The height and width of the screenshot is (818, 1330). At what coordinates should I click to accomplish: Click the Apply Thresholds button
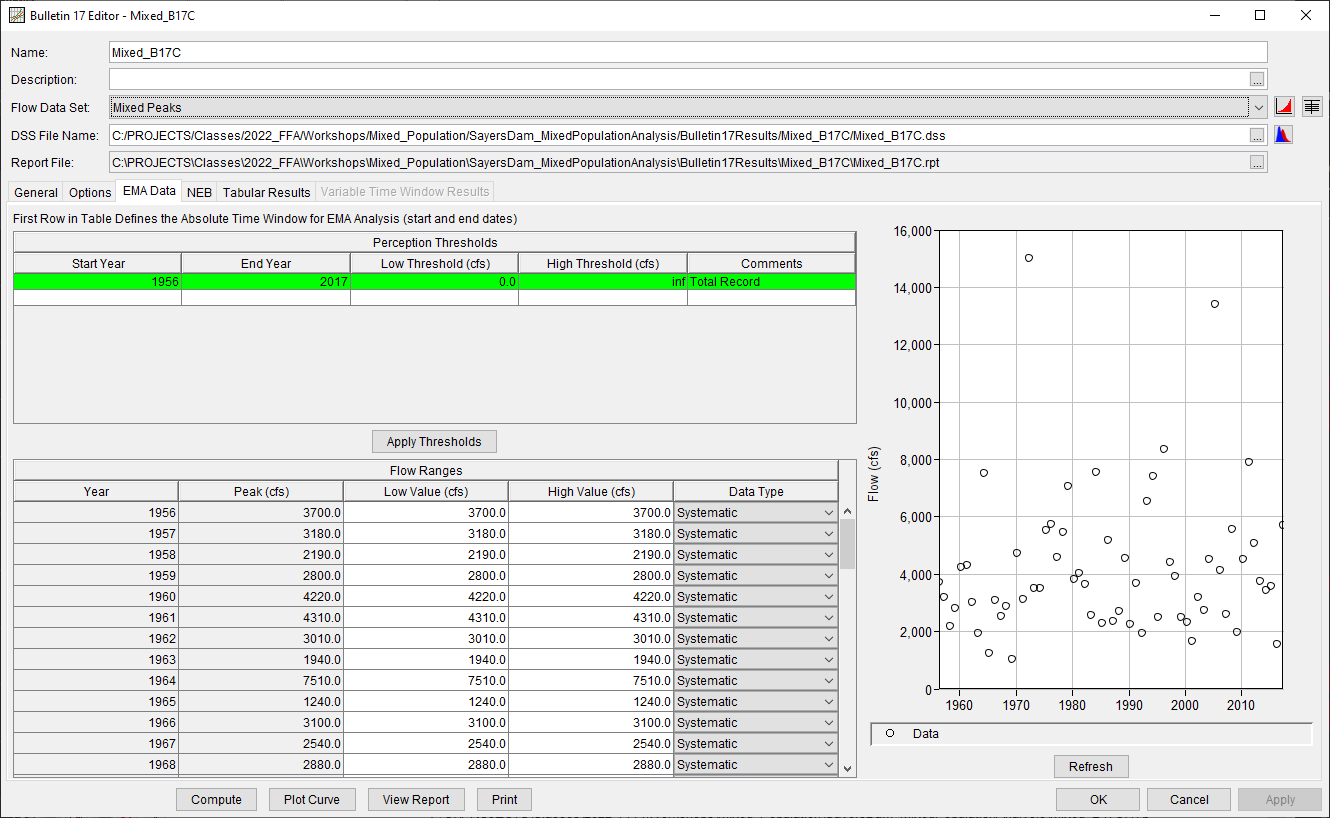(433, 441)
